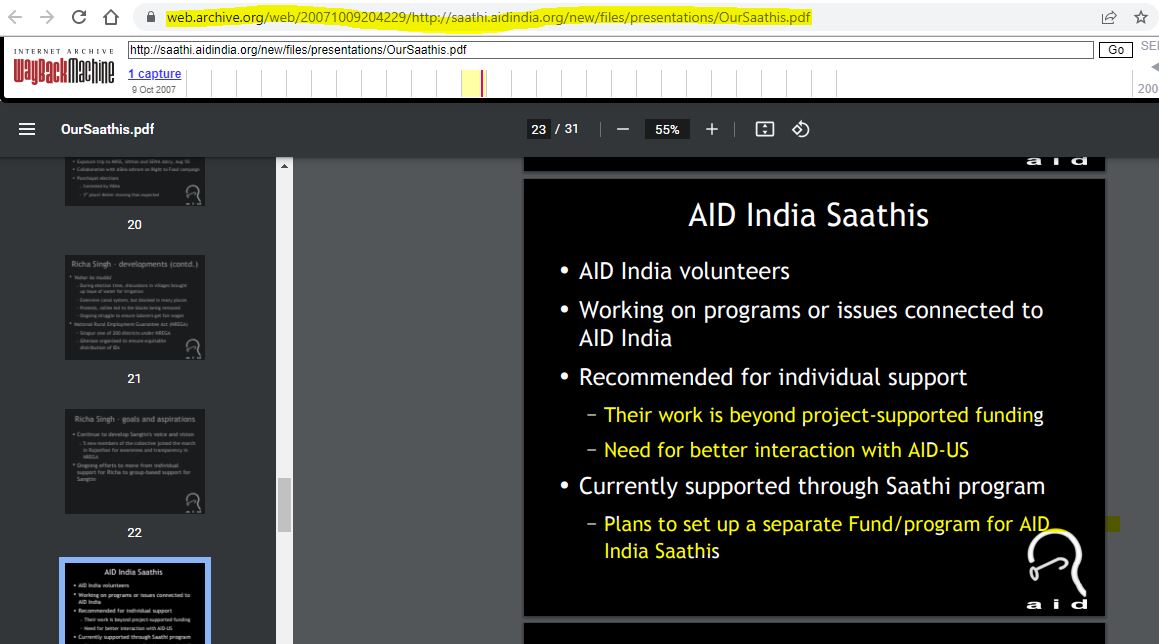Open the browser home page

coord(111,17)
